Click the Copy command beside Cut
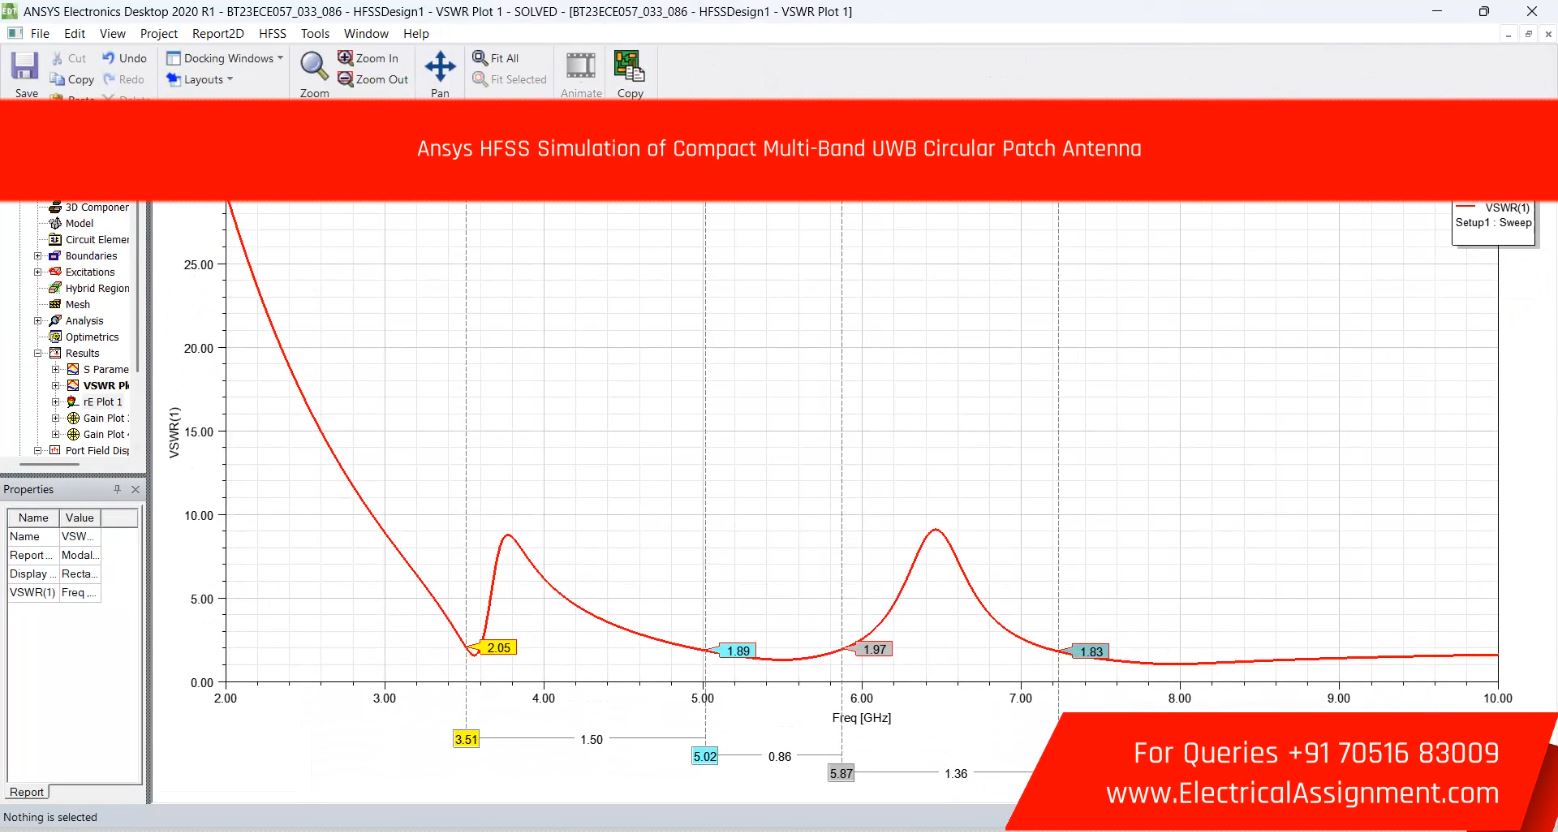The image size is (1558, 832). (72, 79)
